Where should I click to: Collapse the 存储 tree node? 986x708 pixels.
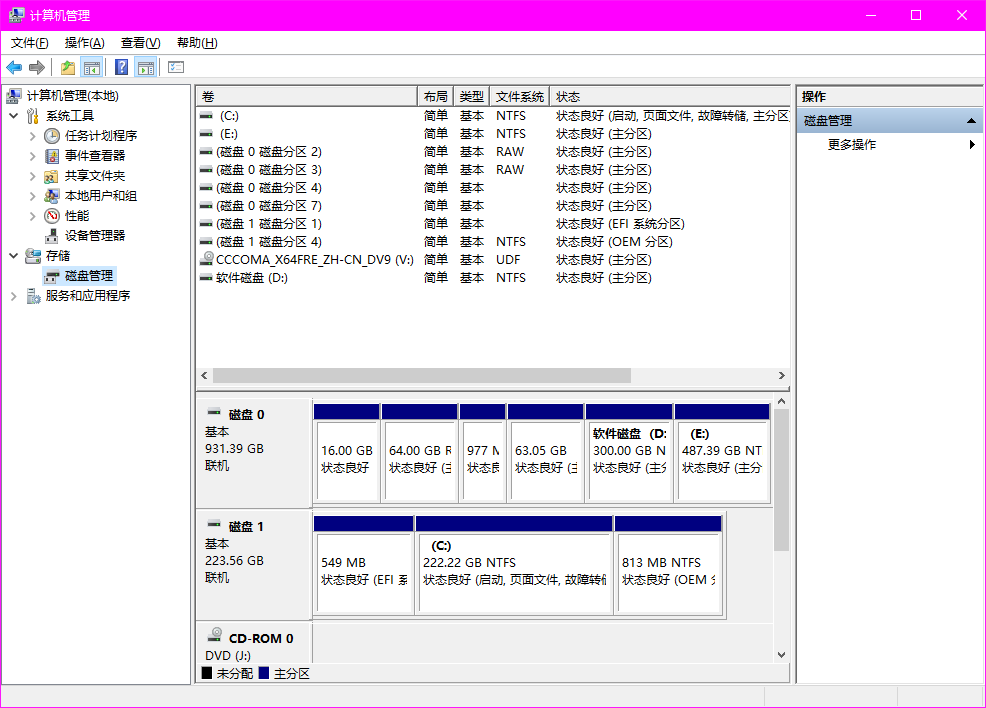pos(14,256)
